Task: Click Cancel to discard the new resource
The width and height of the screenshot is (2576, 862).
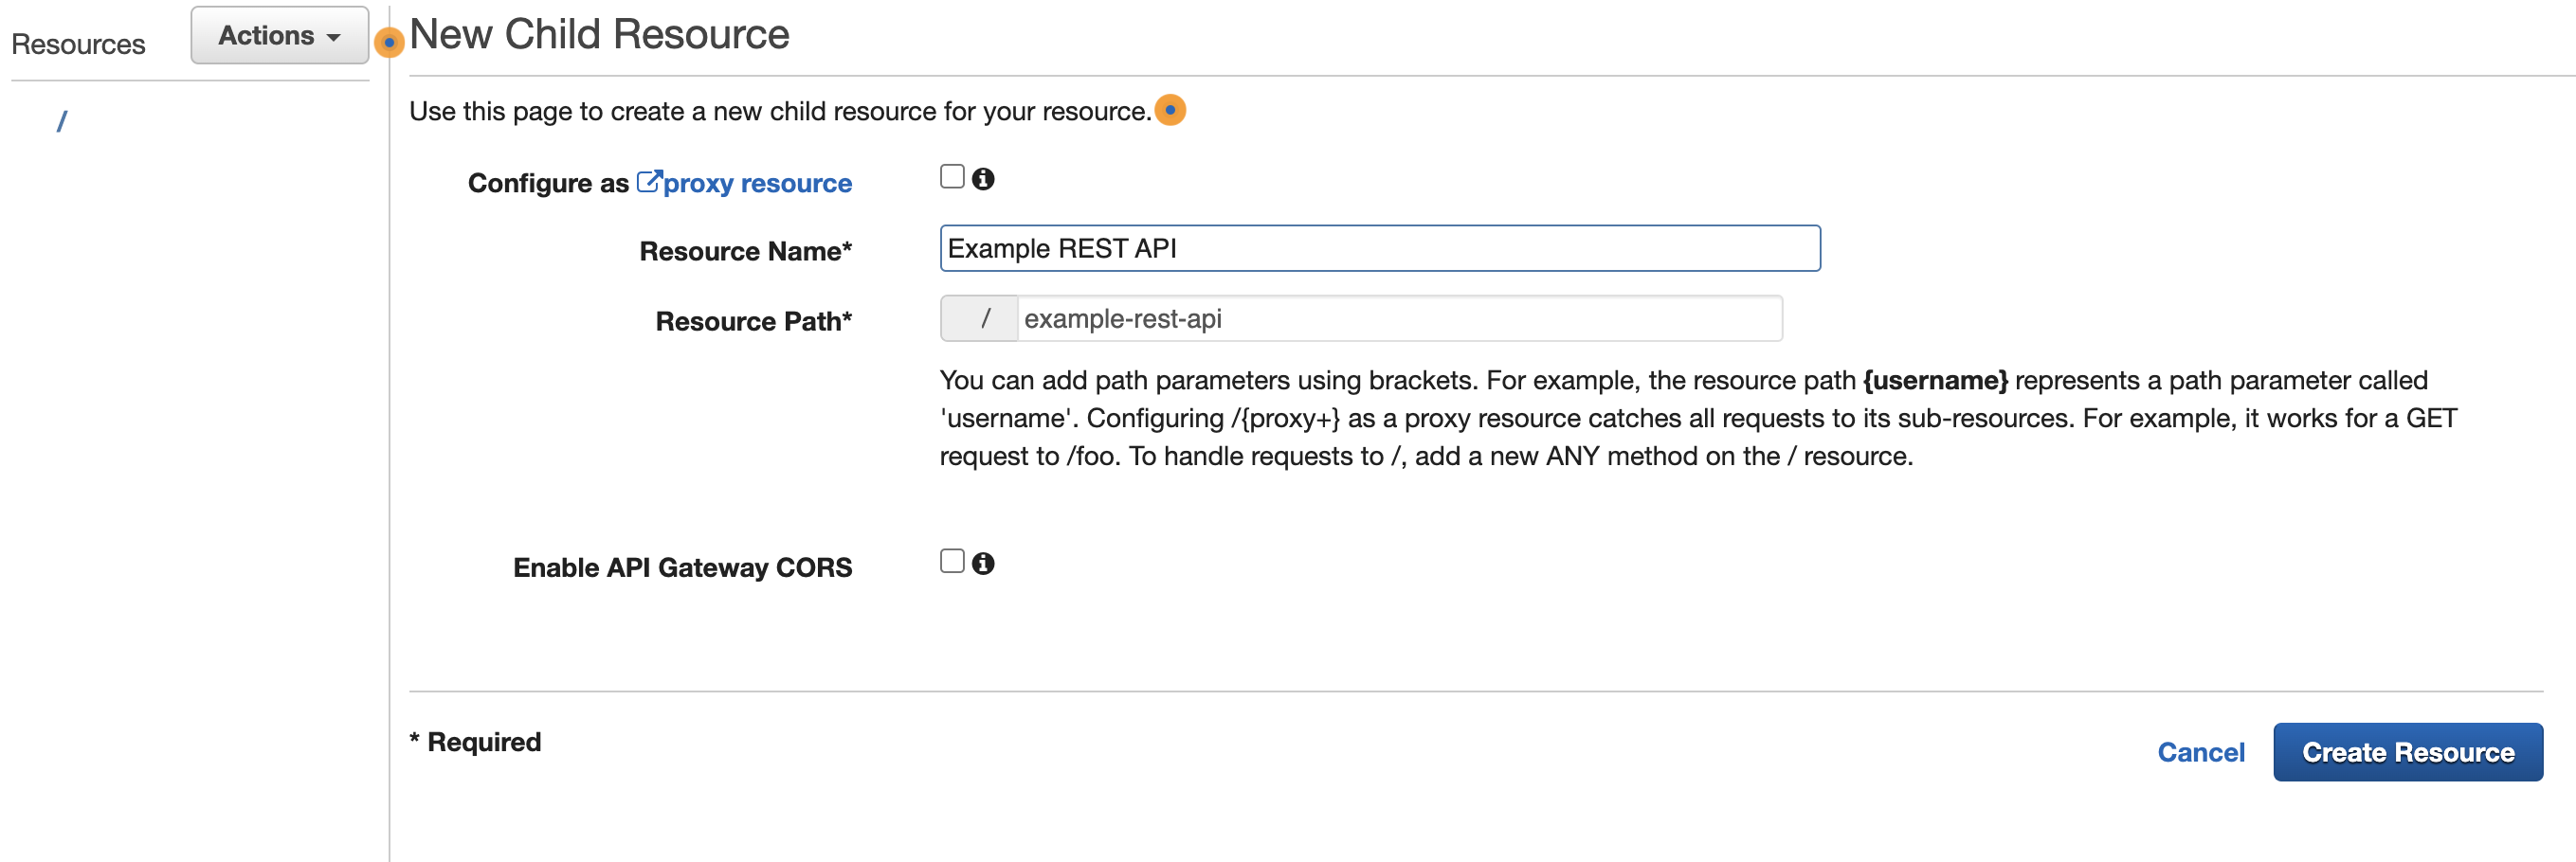Action: 2201,752
